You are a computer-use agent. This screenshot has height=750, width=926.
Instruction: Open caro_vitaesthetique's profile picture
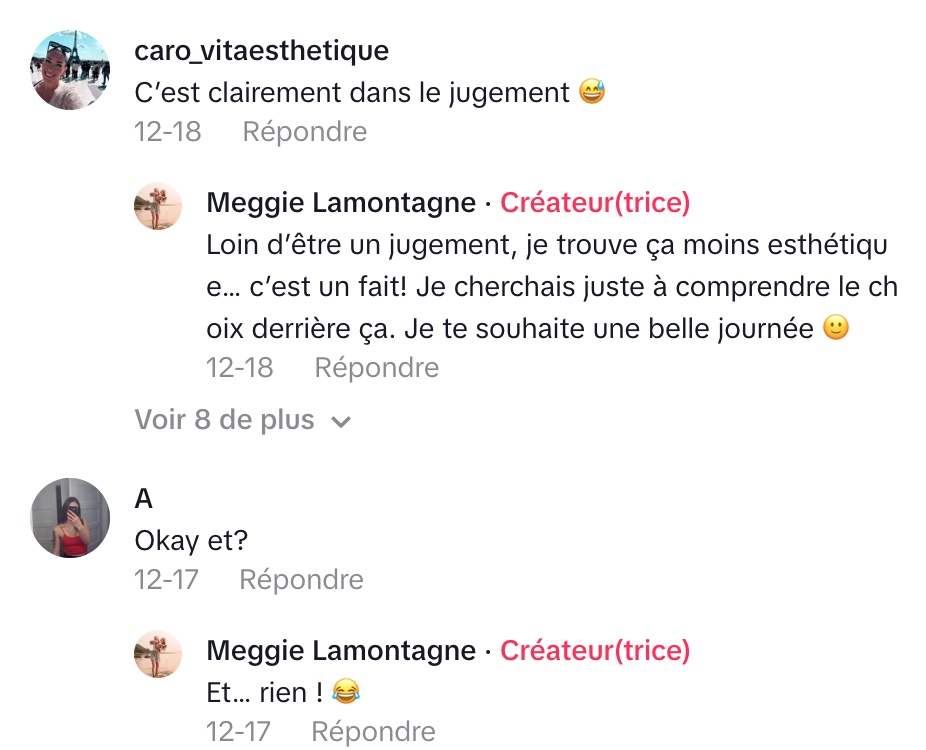(x=70, y=70)
